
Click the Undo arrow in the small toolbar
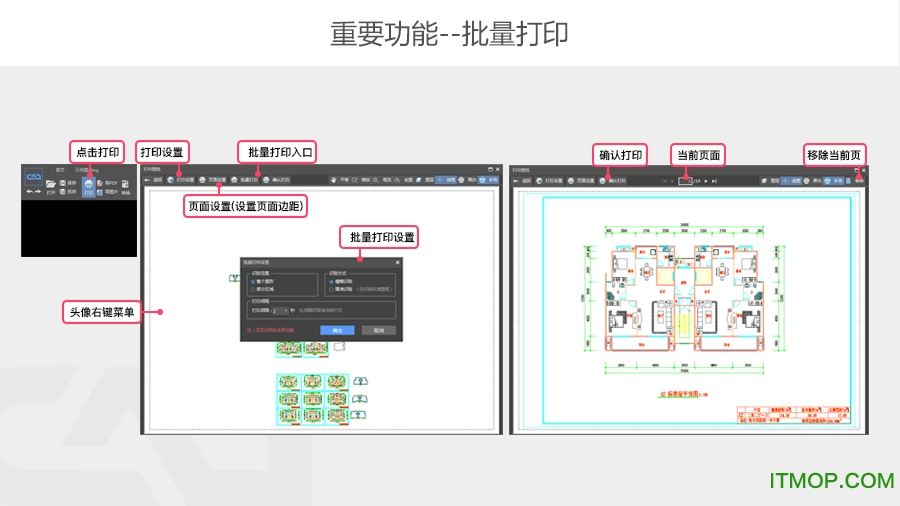[x=29, y=192]
